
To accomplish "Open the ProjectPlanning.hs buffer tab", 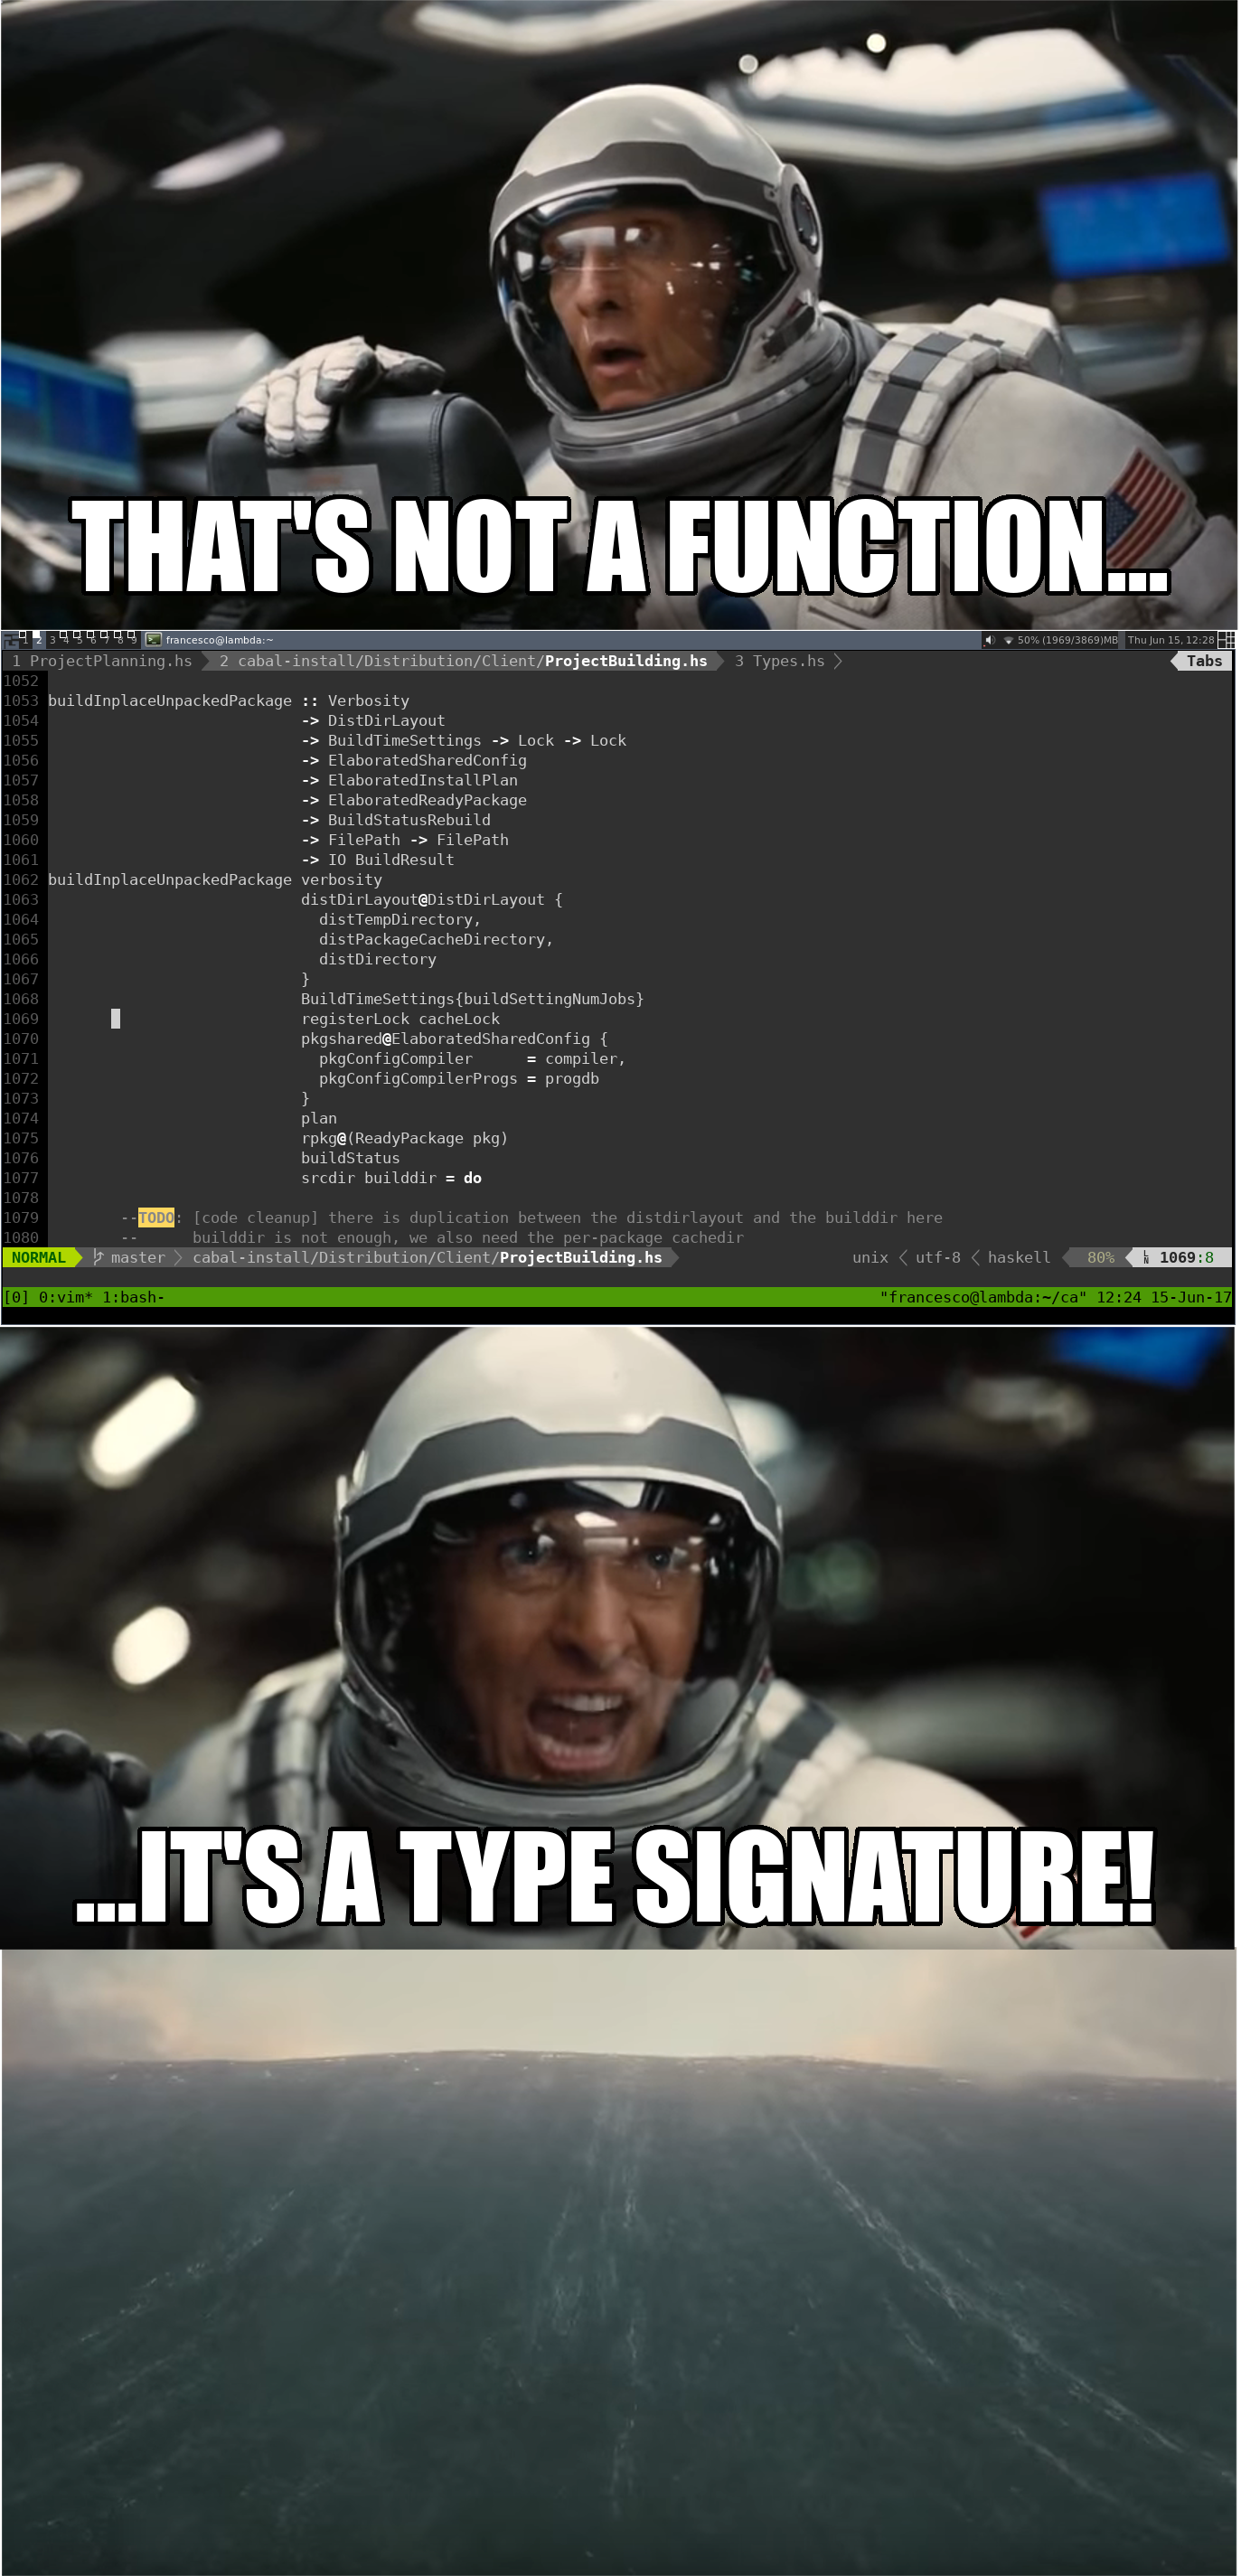I will click(x=102, y=661).
